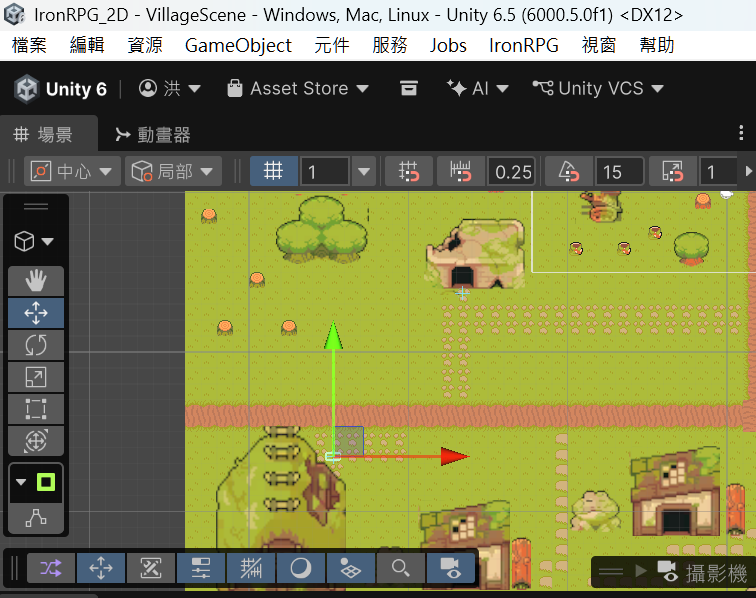Open the 資源 menu

point(145,45)
